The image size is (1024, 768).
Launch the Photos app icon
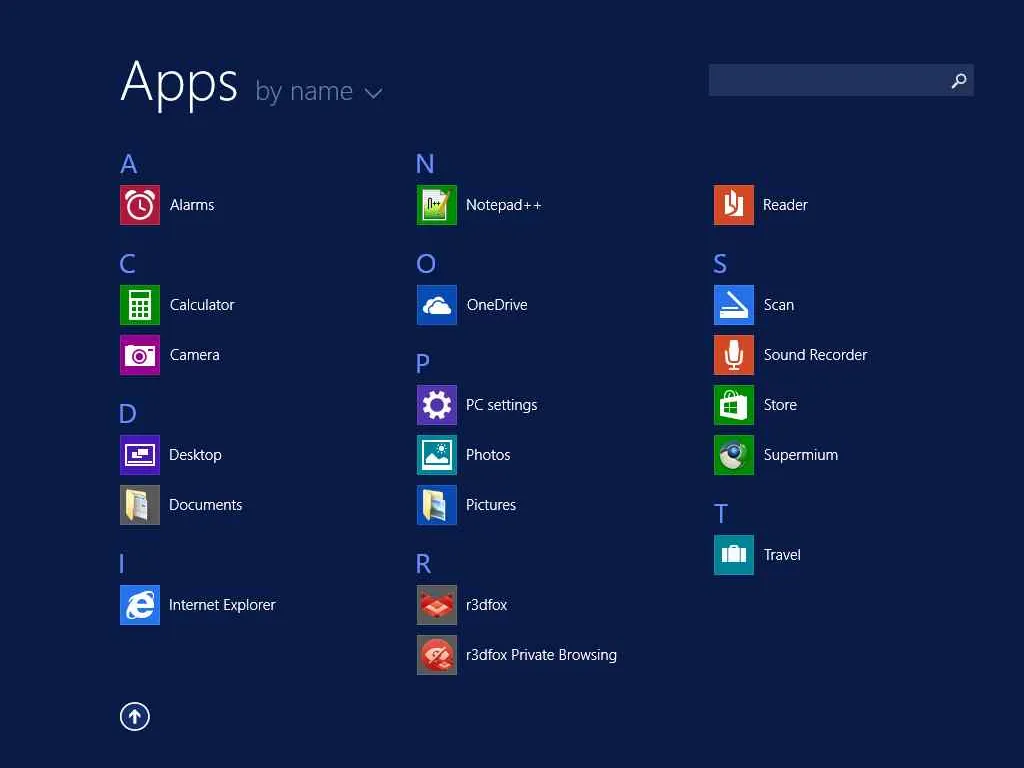[x=437, y=455]
